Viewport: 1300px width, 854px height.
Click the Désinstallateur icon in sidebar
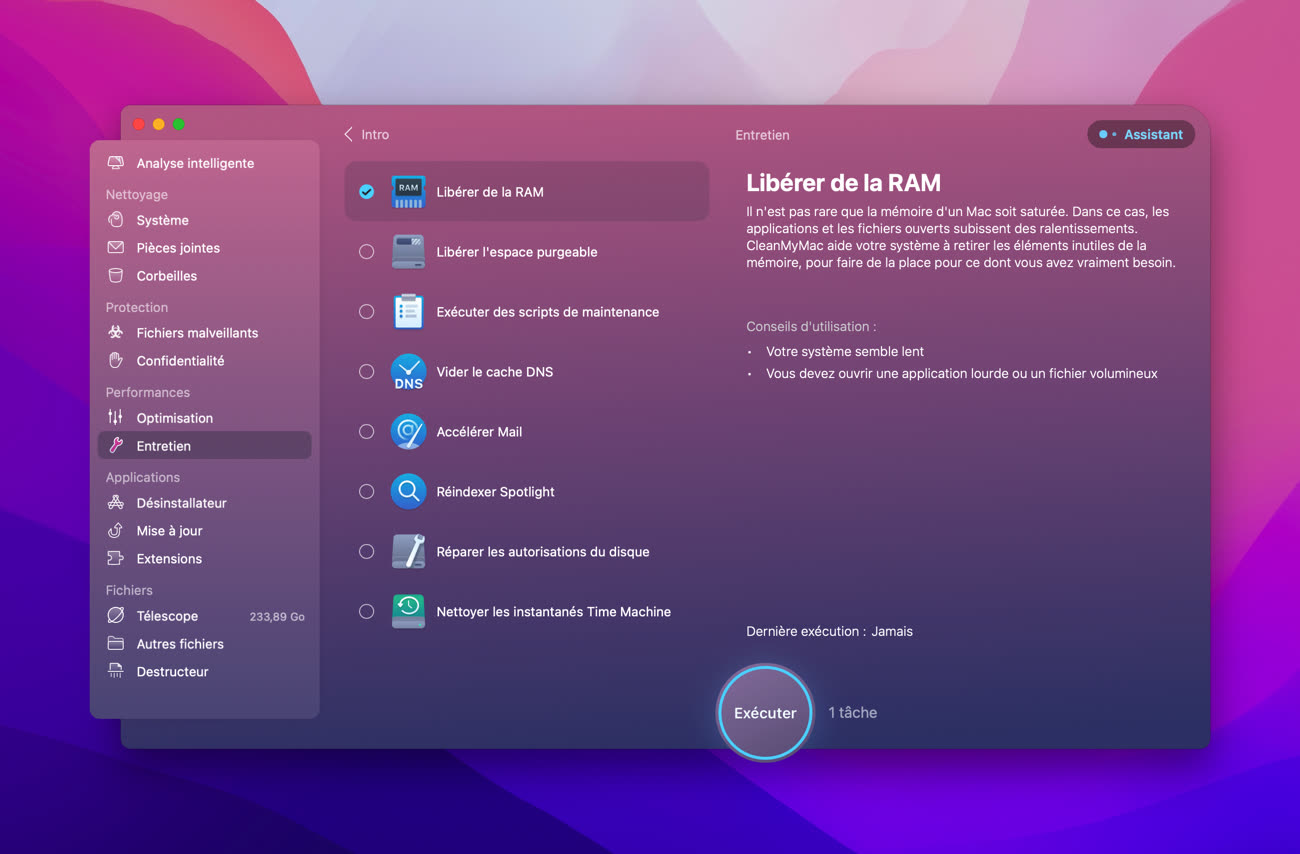click(116, 503)
